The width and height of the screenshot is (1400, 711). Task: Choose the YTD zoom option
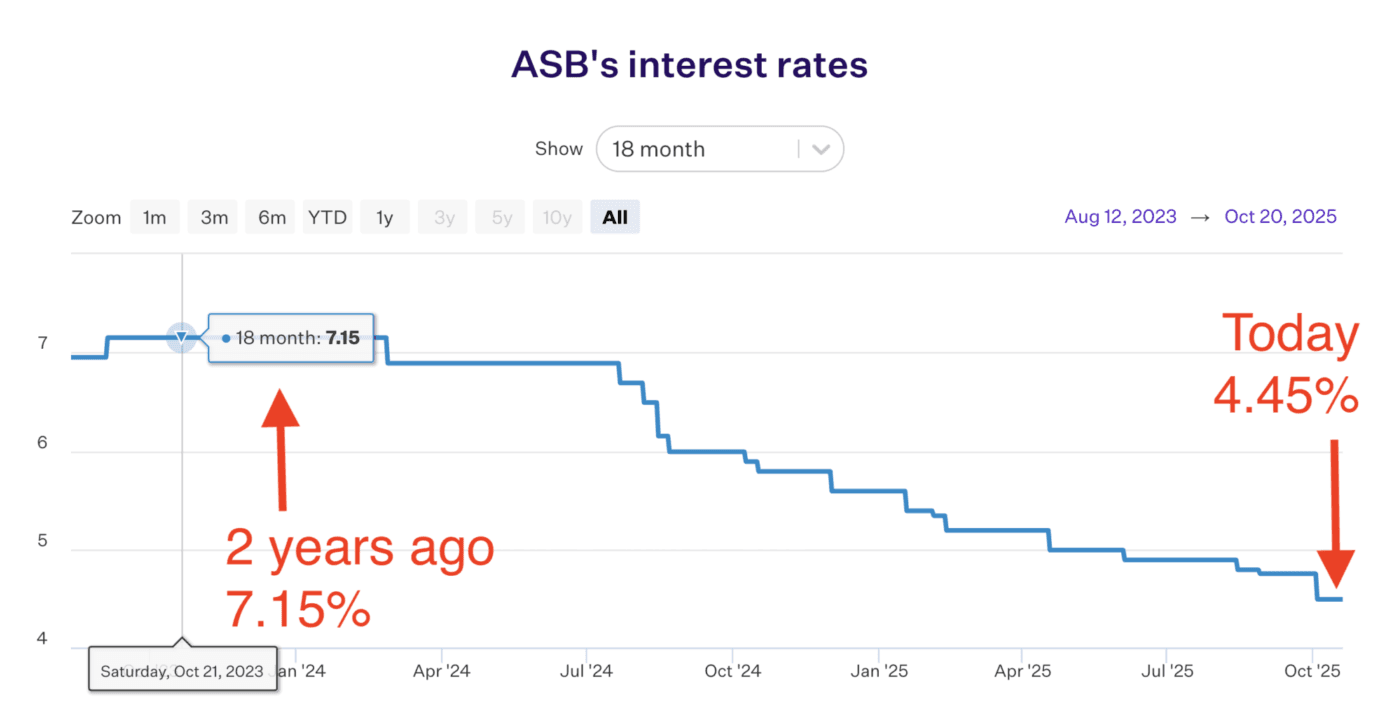(x=327, y=217)
